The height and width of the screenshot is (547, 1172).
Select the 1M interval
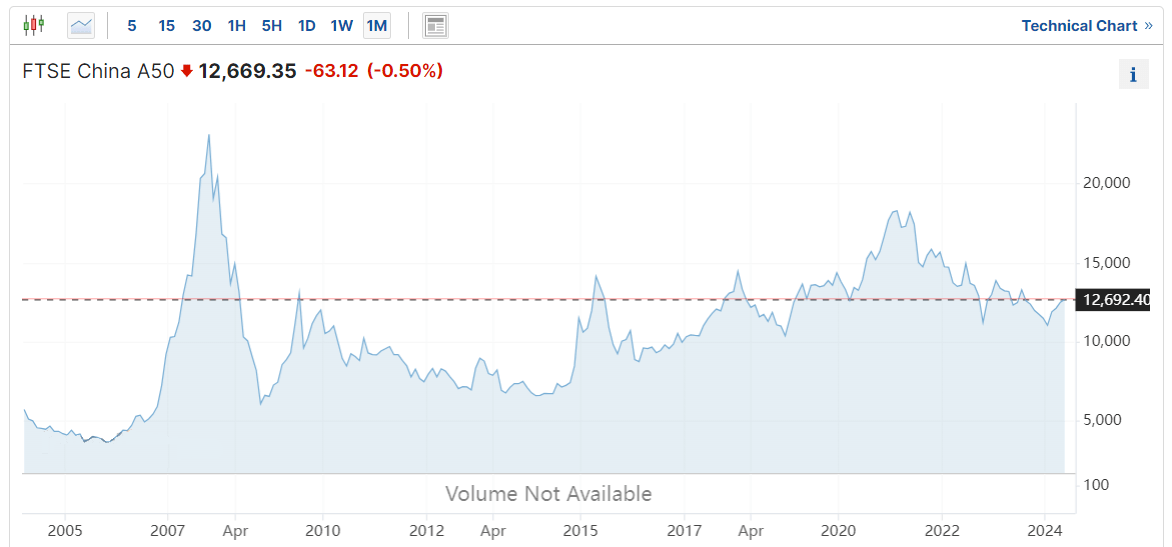click(377, 26)
